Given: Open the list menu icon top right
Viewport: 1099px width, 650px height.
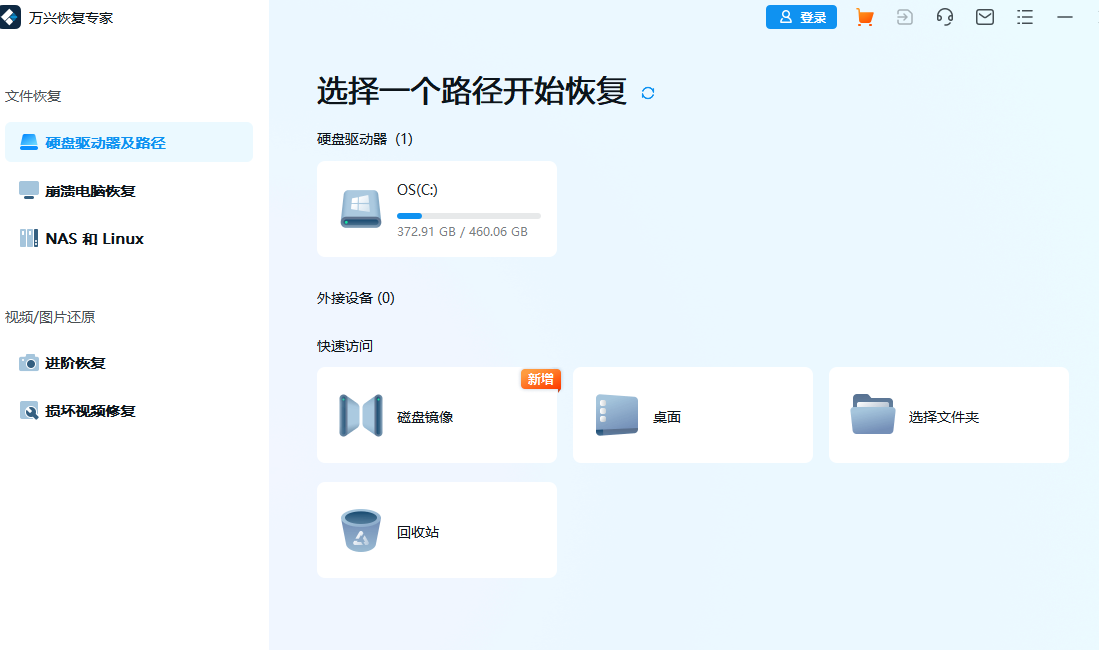Looking at the screenshot, I should [1024, 17].
